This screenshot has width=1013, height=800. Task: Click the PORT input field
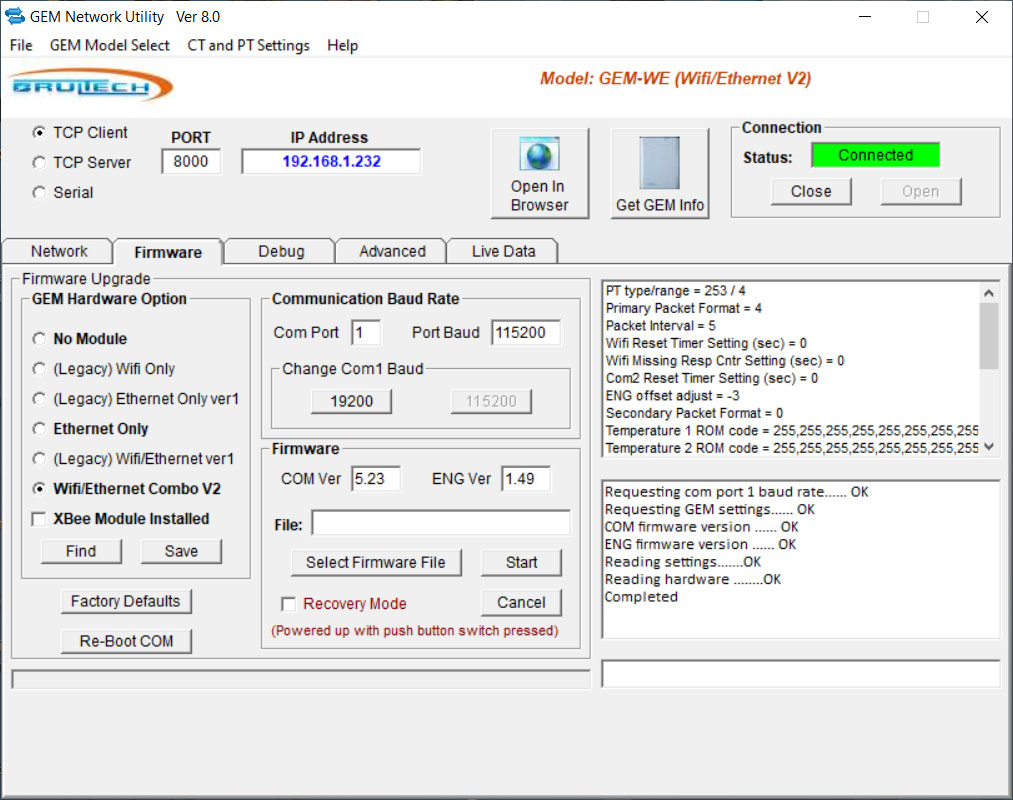coord(191,162)
